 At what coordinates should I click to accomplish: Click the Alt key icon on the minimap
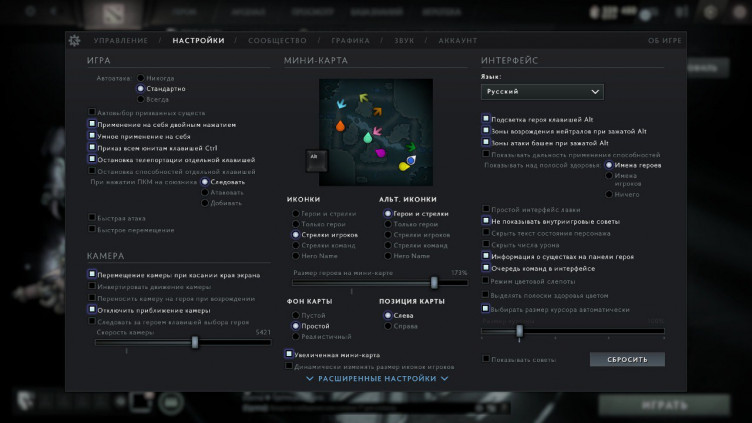[314, 156]
